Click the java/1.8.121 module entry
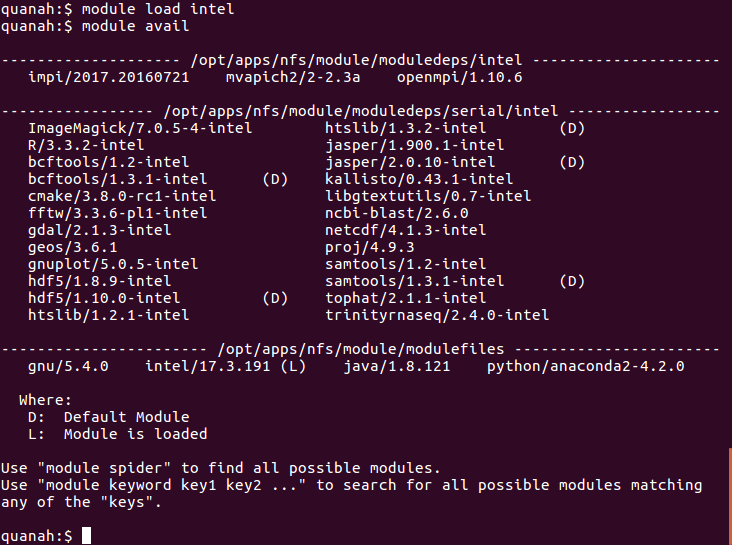This screenshot has height=545, width=732. click(397, 366)
